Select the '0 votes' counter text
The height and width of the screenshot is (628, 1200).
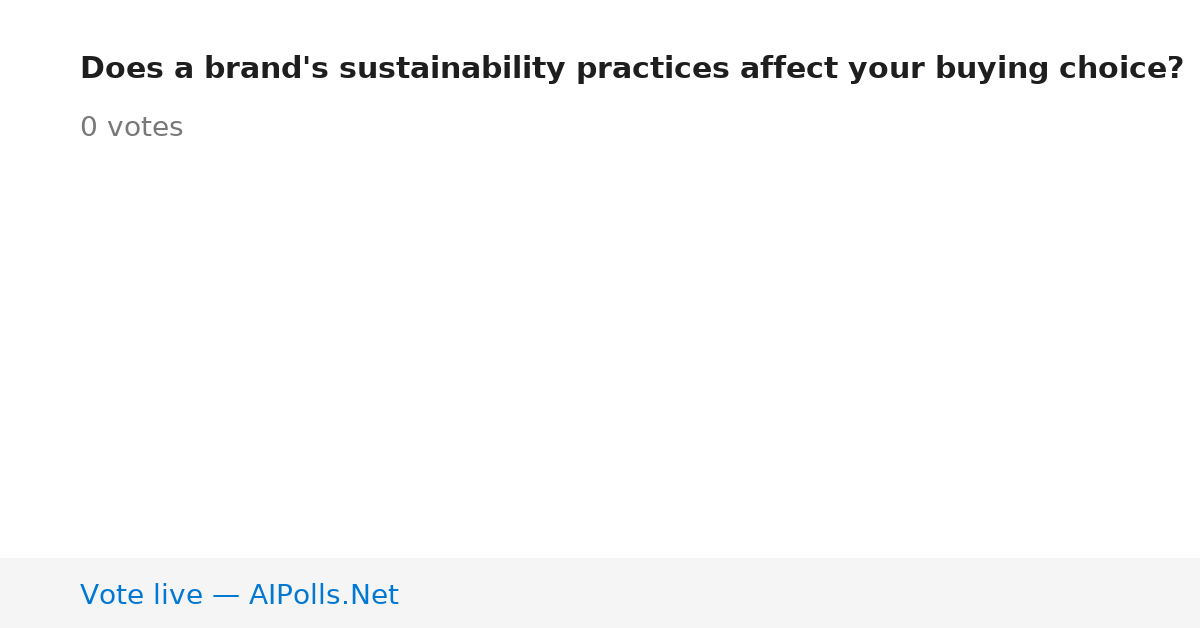(131, 128)
